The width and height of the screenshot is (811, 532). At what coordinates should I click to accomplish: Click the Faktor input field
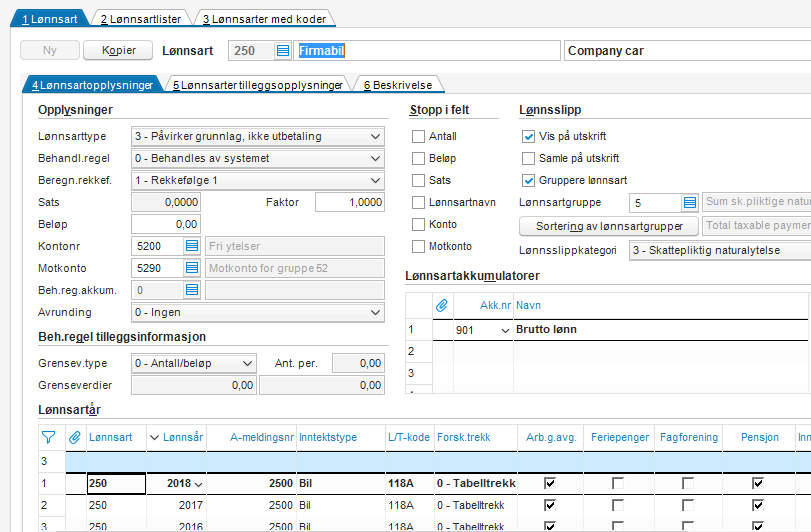349,203
